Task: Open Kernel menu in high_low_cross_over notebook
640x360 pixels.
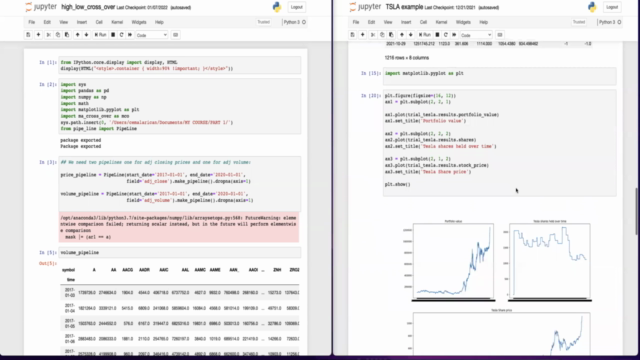Action: click(117, 22)
